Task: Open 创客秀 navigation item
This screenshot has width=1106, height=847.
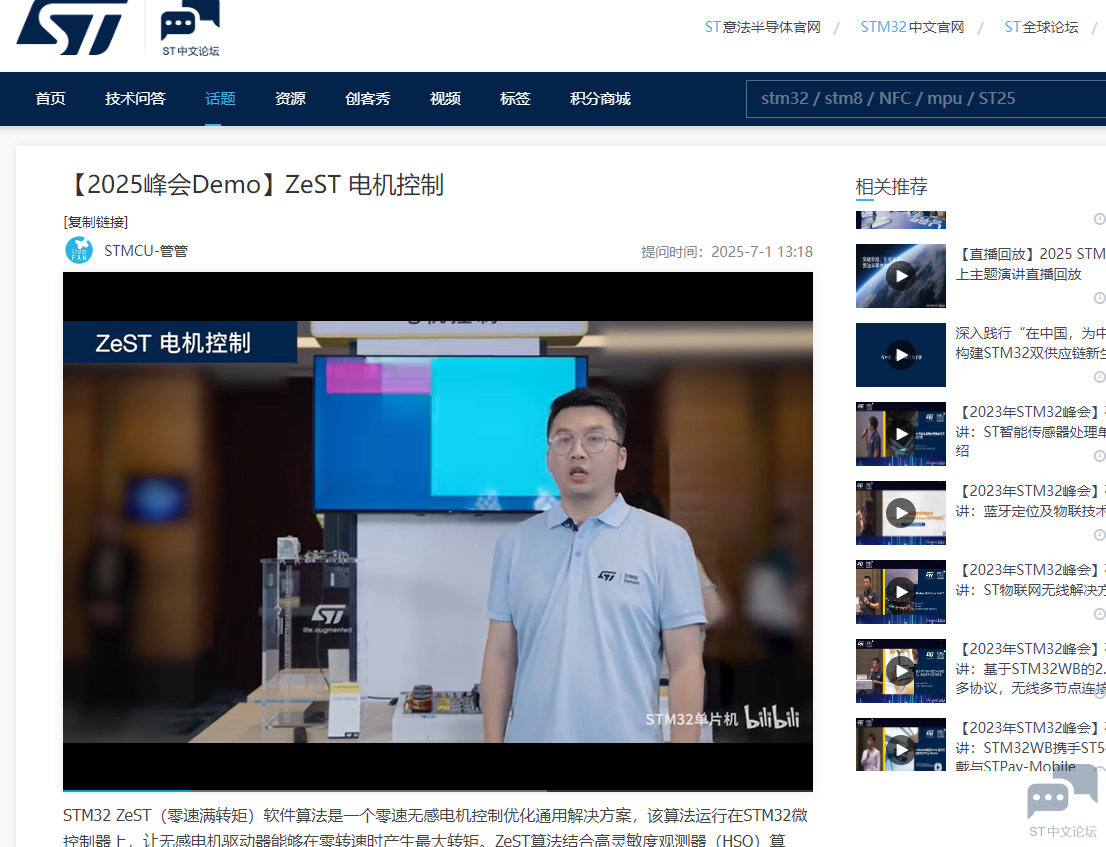Action: point(367,99)
